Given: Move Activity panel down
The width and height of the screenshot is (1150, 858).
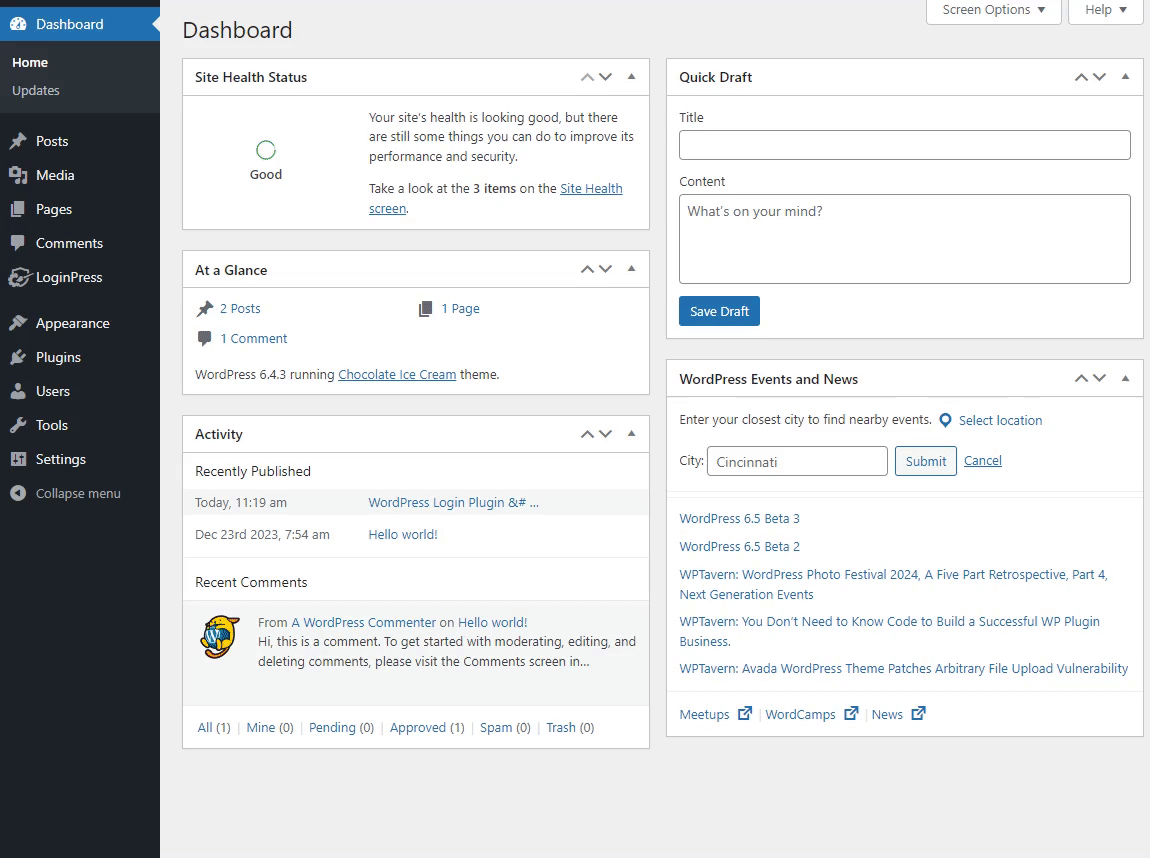Looking at the screenshot, I should click(x=605, y=434).
